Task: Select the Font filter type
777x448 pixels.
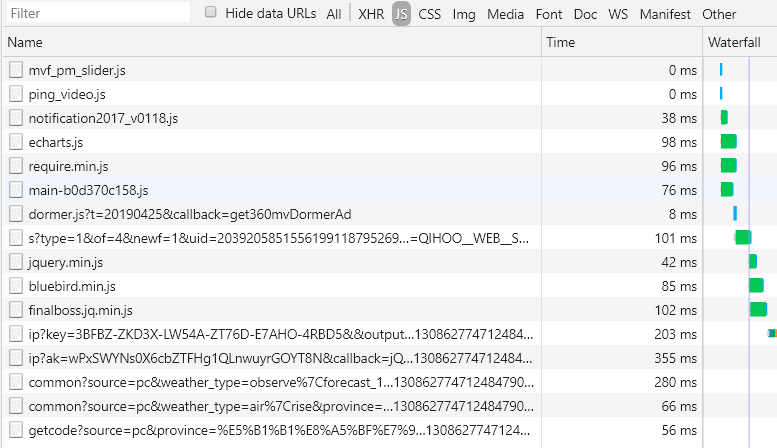Action: point(549,14)
